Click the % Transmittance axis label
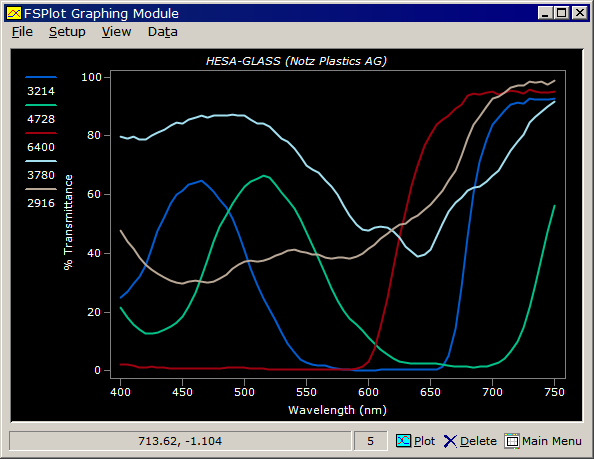 point(68,222)
